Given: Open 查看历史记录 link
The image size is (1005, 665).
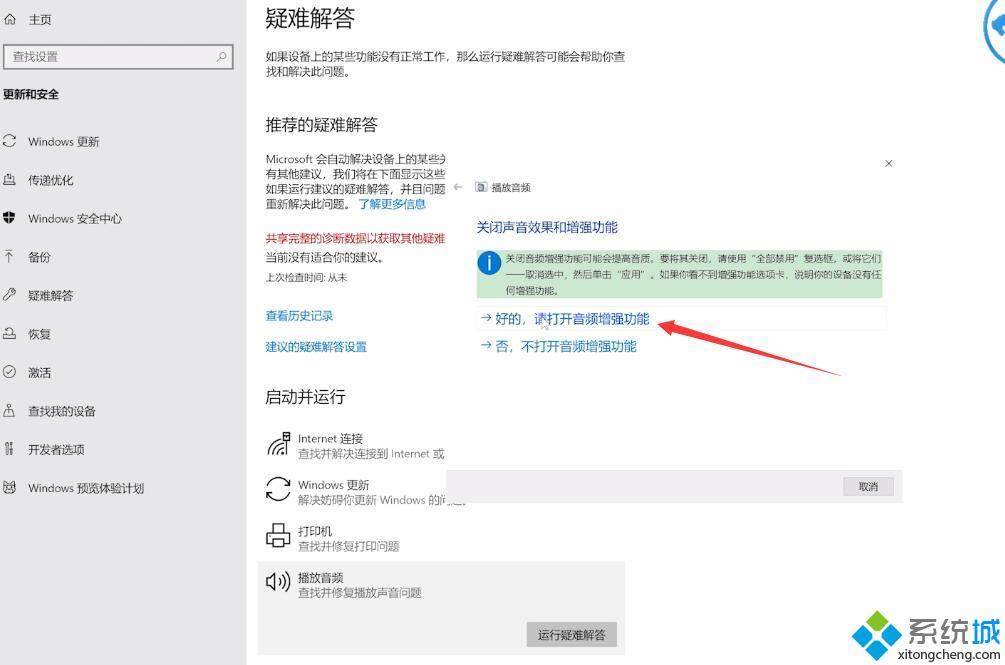Looking at the screenshot, I should 299,316.
